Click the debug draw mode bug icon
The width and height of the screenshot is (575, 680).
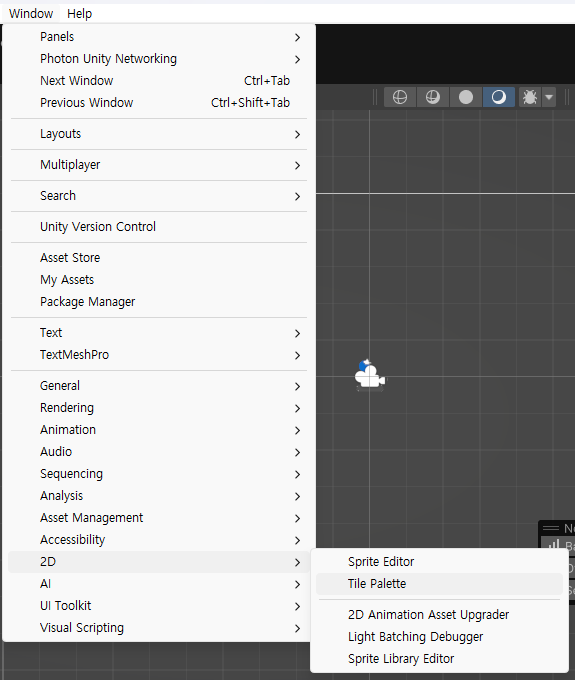coord(529,97)
